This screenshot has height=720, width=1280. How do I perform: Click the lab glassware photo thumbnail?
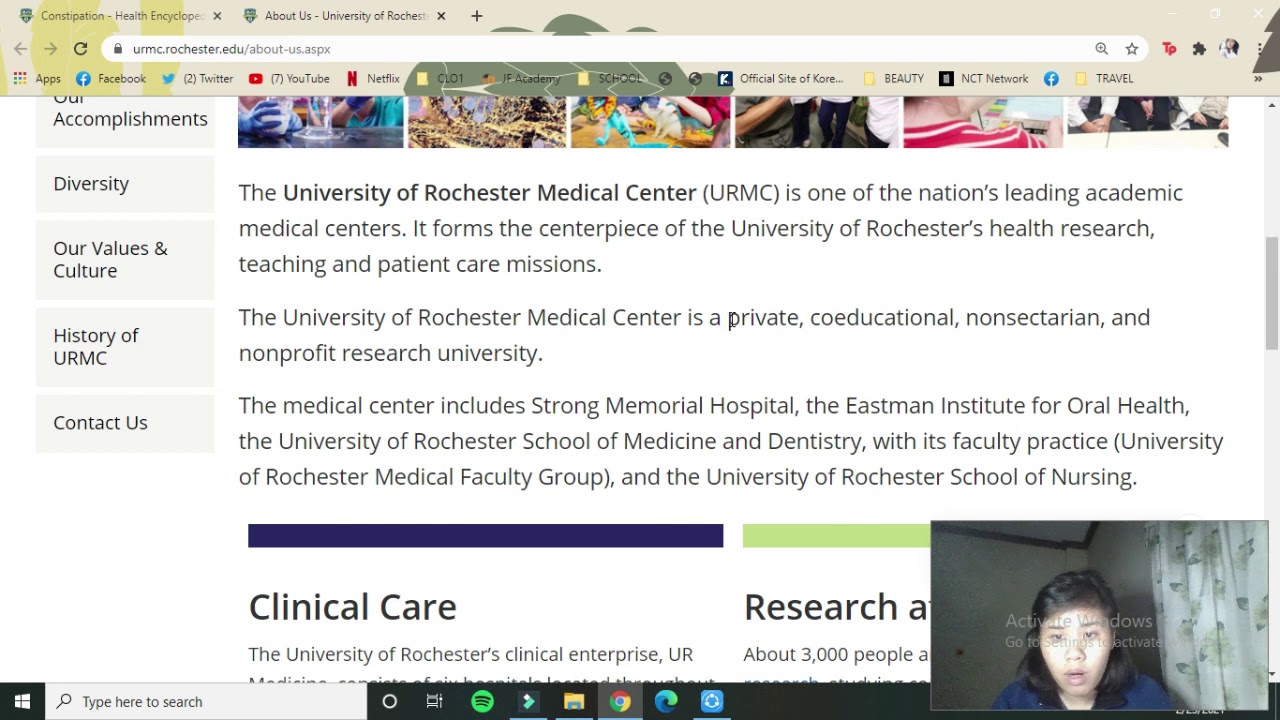[320, 122]
